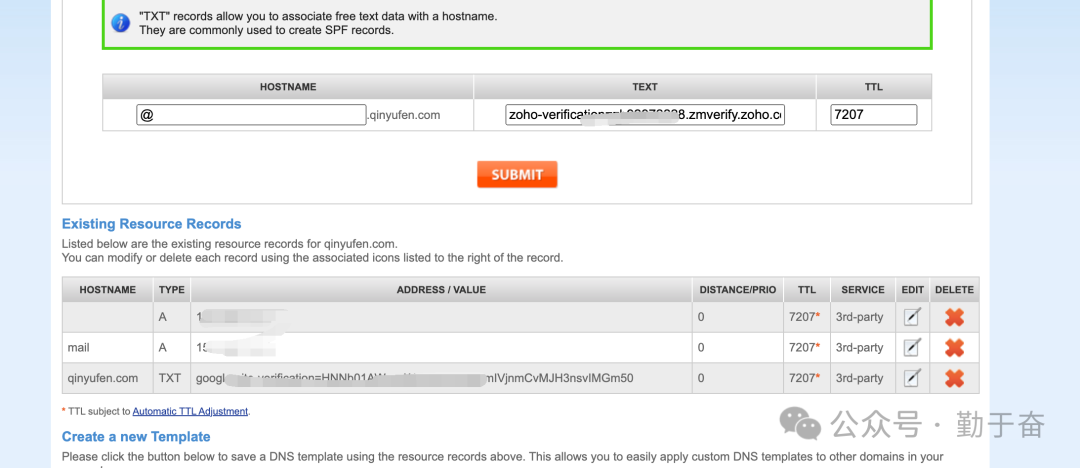Click the google-site-verification TXT value
Image resolution: width=1080 pixels, height=468 pixels.
click(x=414, y=378)
